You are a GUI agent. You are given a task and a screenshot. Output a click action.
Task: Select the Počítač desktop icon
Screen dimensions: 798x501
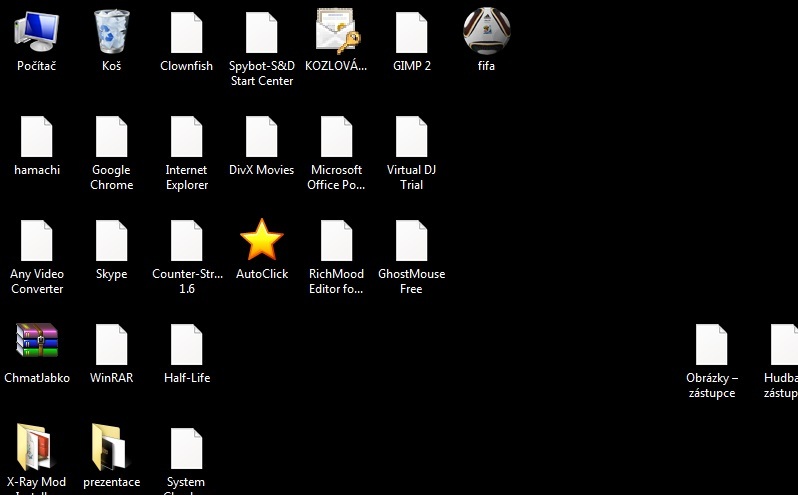37,32
